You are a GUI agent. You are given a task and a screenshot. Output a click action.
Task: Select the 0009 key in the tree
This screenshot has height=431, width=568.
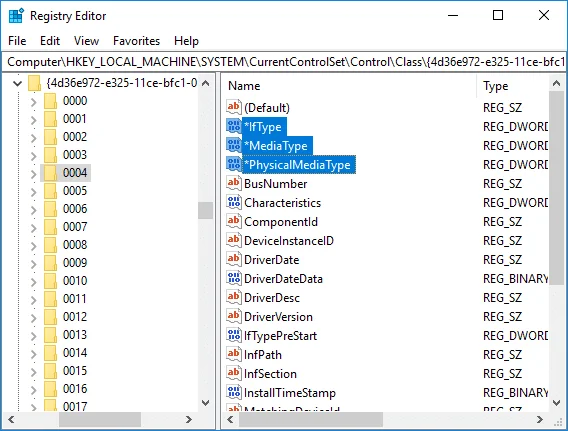(75, 263)
